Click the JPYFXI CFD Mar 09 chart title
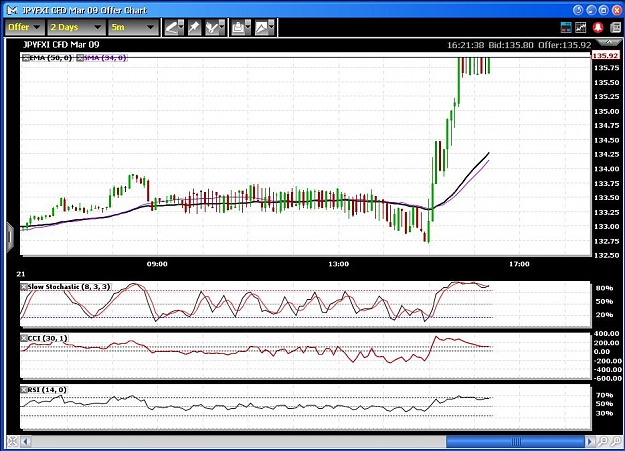 [61, 45]
